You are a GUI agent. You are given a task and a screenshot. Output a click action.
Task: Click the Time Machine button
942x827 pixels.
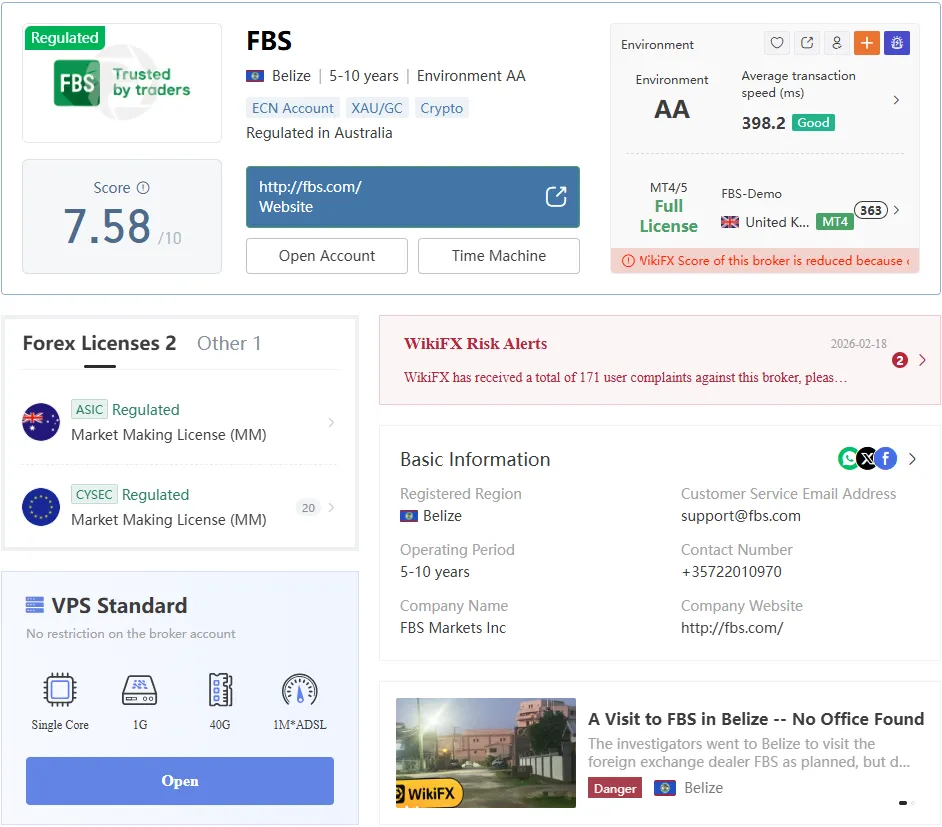pos(499,256)
